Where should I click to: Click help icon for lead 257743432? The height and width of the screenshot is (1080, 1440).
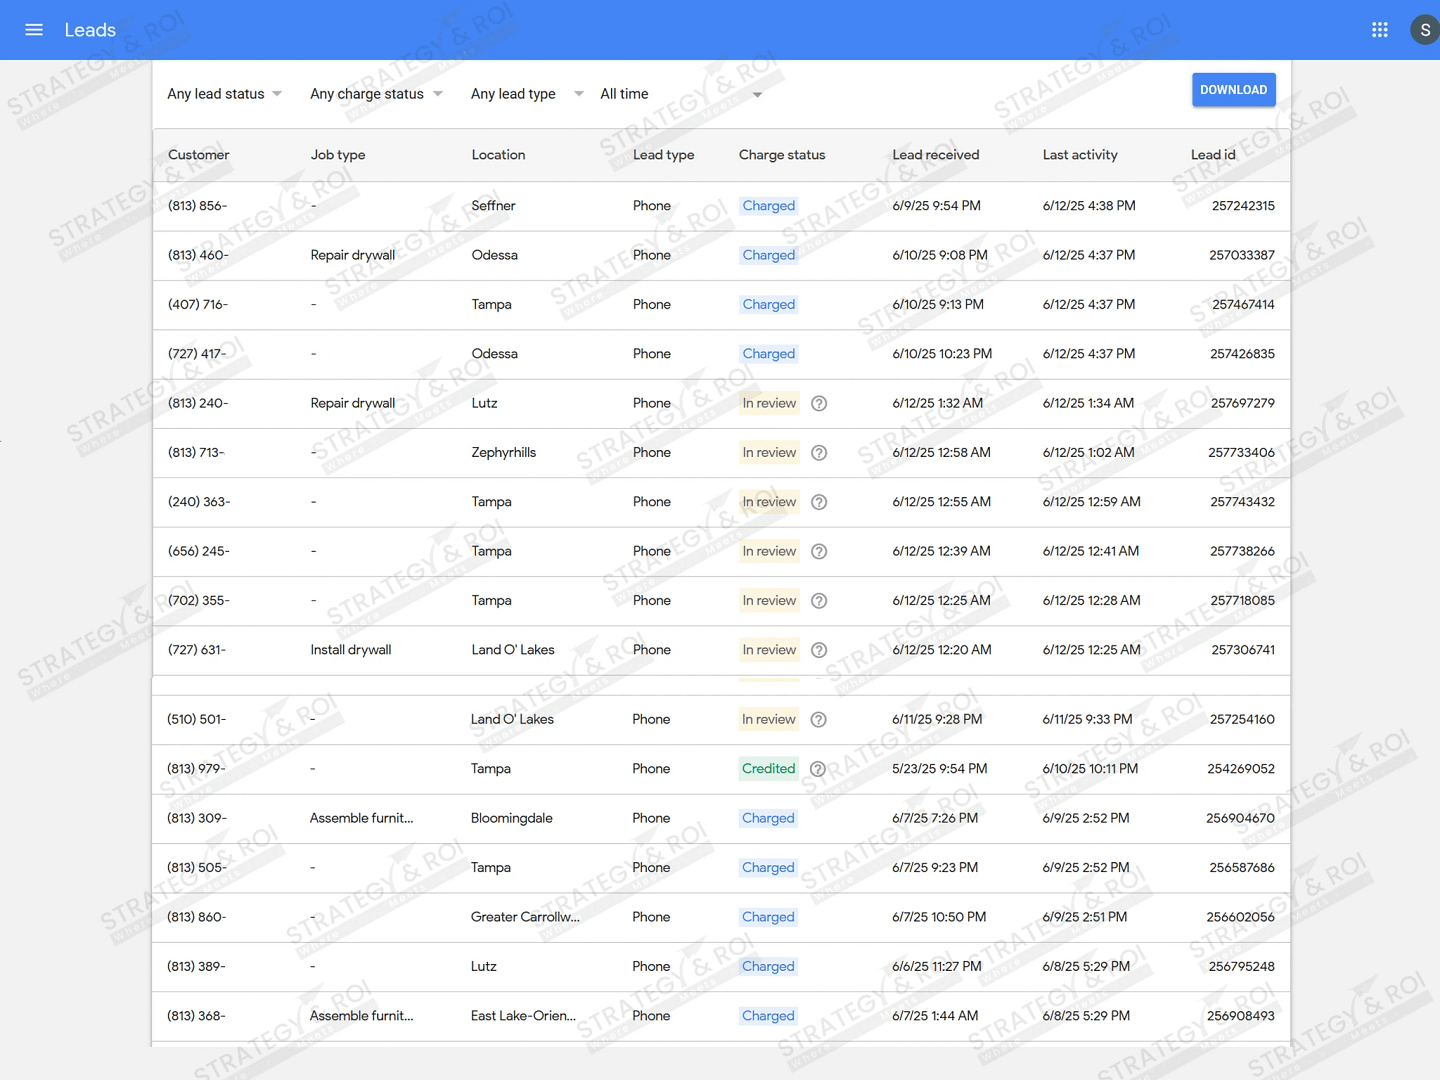click(819, 502)
